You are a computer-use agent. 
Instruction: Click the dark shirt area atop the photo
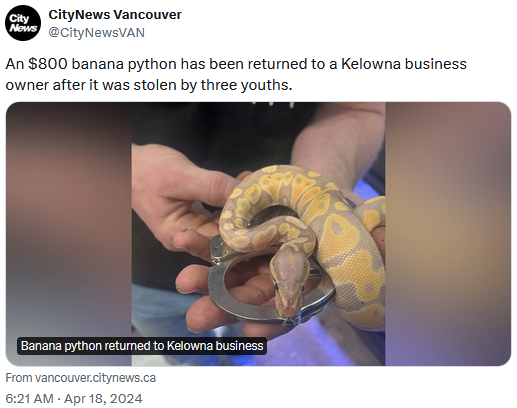(220, 133)
